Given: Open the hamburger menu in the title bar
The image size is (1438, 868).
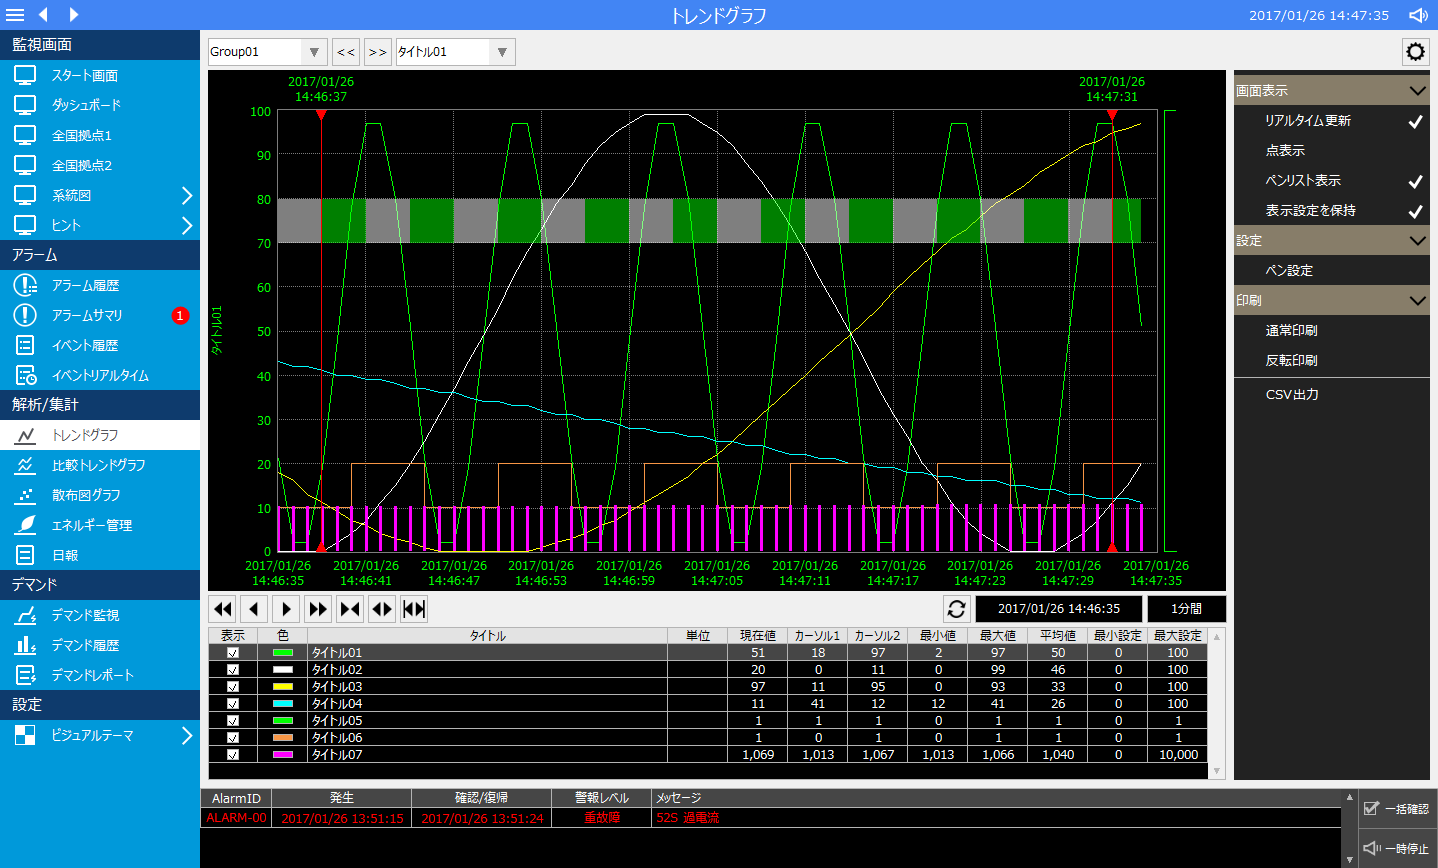Looking at the screenshot, I should coord(15,15).
